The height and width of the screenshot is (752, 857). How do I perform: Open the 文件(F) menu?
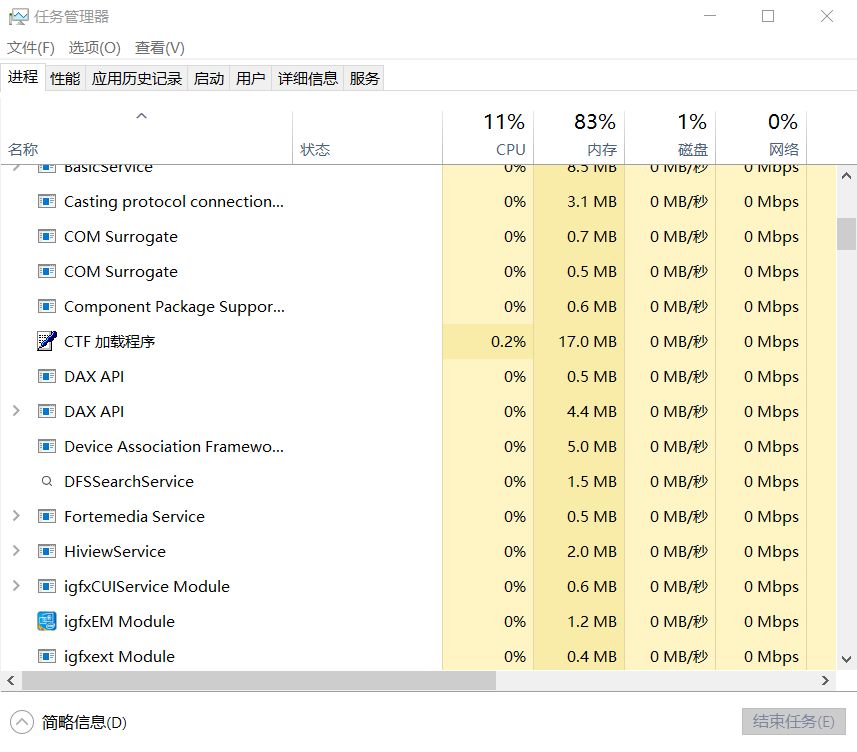(x=31, y=48)
